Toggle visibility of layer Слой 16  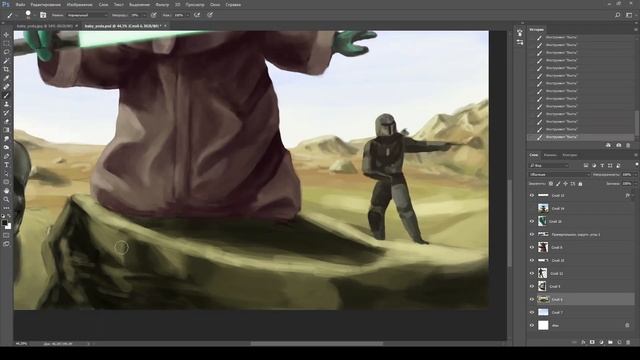tap(532, 221)
